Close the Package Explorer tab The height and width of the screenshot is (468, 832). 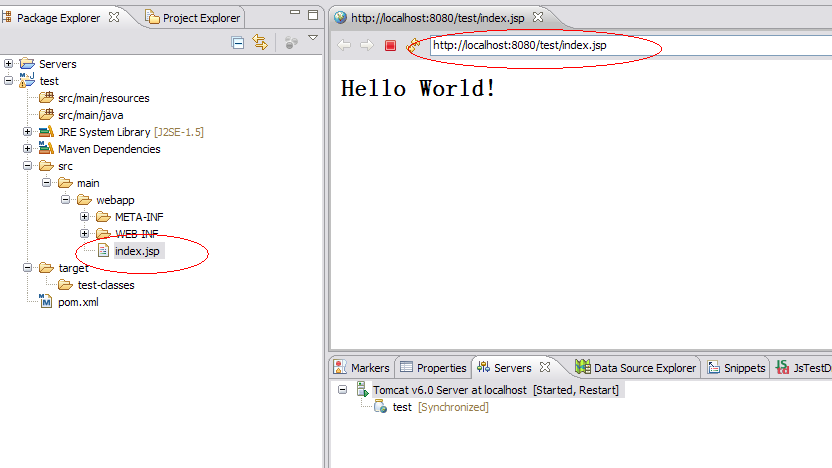point(114,17)
